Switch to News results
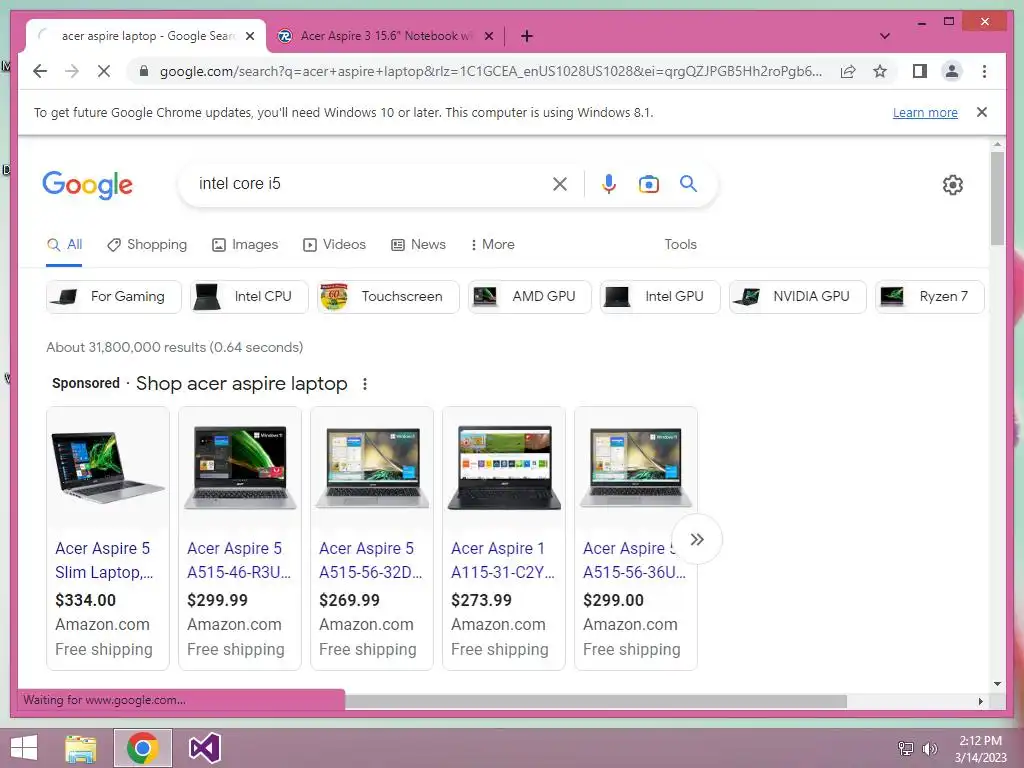Image resolution: width=1024 pixels, height=768 pixels. coord(418,244)
